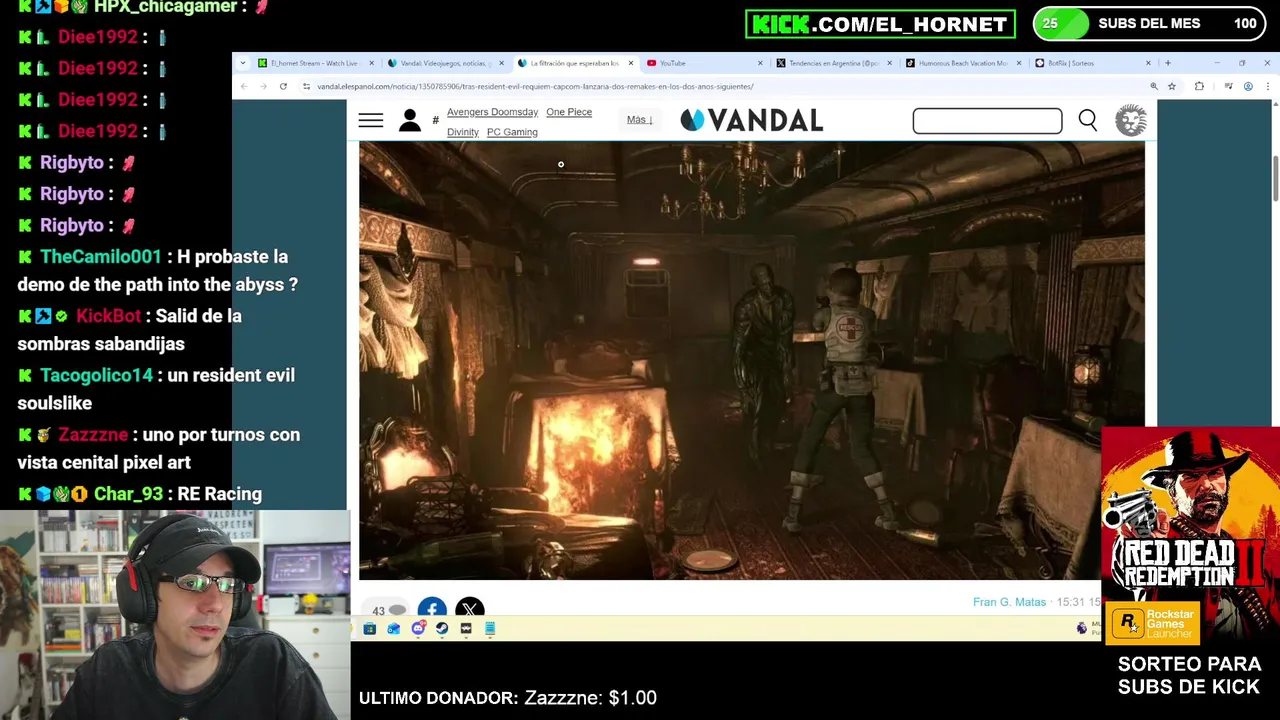This screenshot has width=1280, height=720.
Task: Open the user account profile icon
Action: (x=410, y=121)
